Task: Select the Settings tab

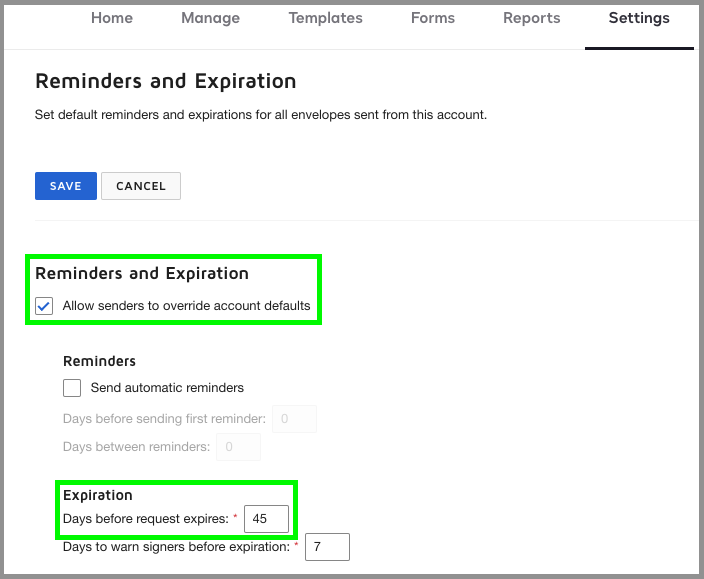Action: coord(639,18)
